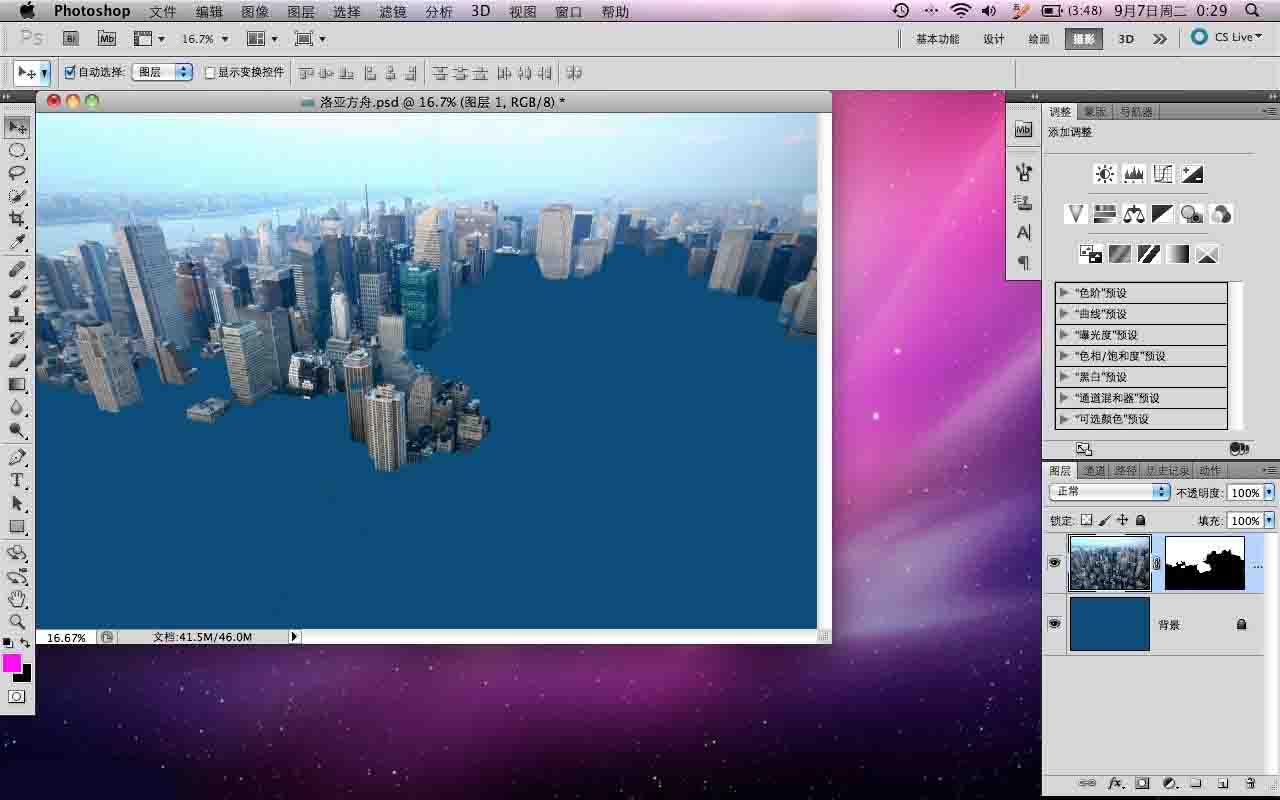Add a Black & White adjustment

pyautogui.click(x=1163, y=214)
